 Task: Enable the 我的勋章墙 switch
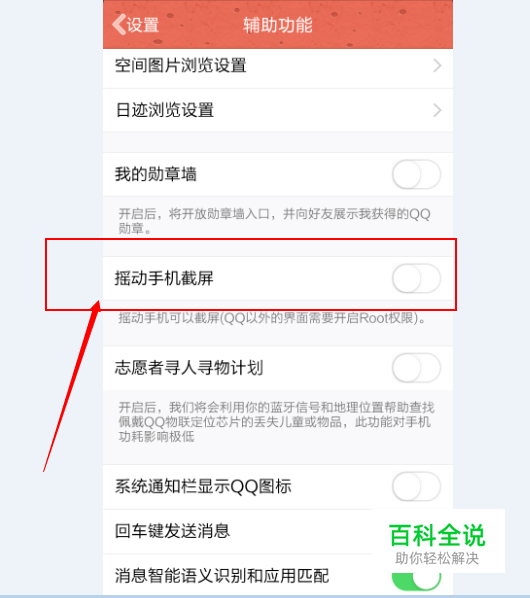[x=416, y=175]
